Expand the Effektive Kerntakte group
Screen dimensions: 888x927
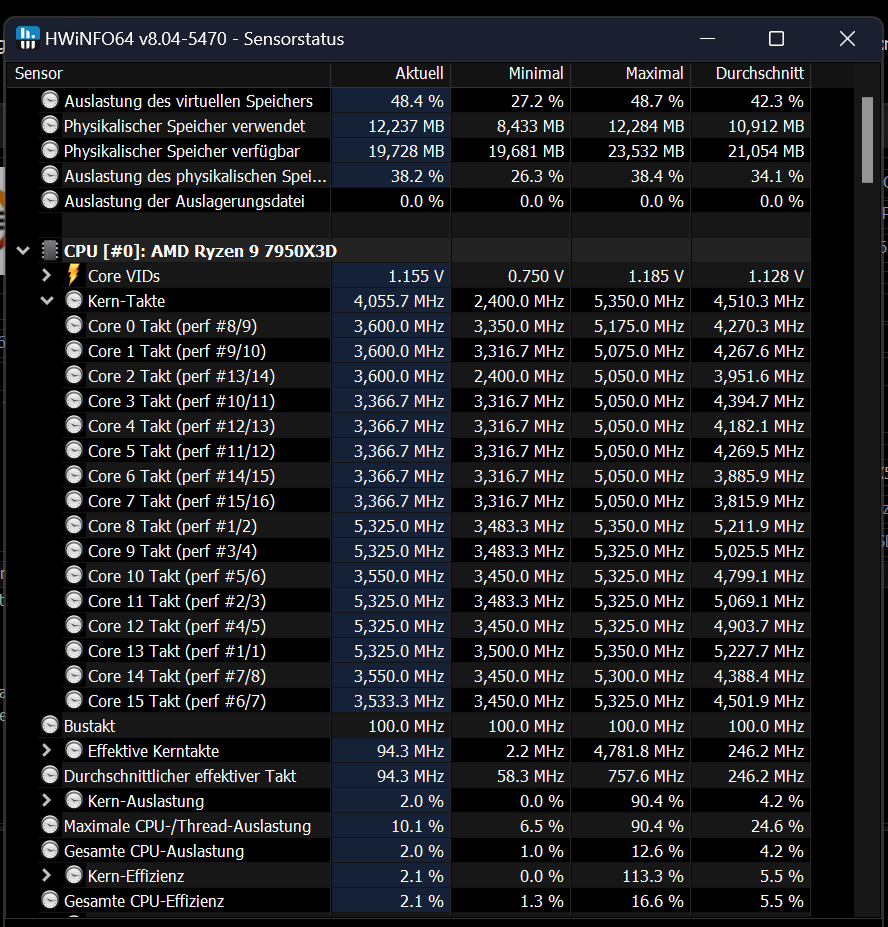(47, 750)
